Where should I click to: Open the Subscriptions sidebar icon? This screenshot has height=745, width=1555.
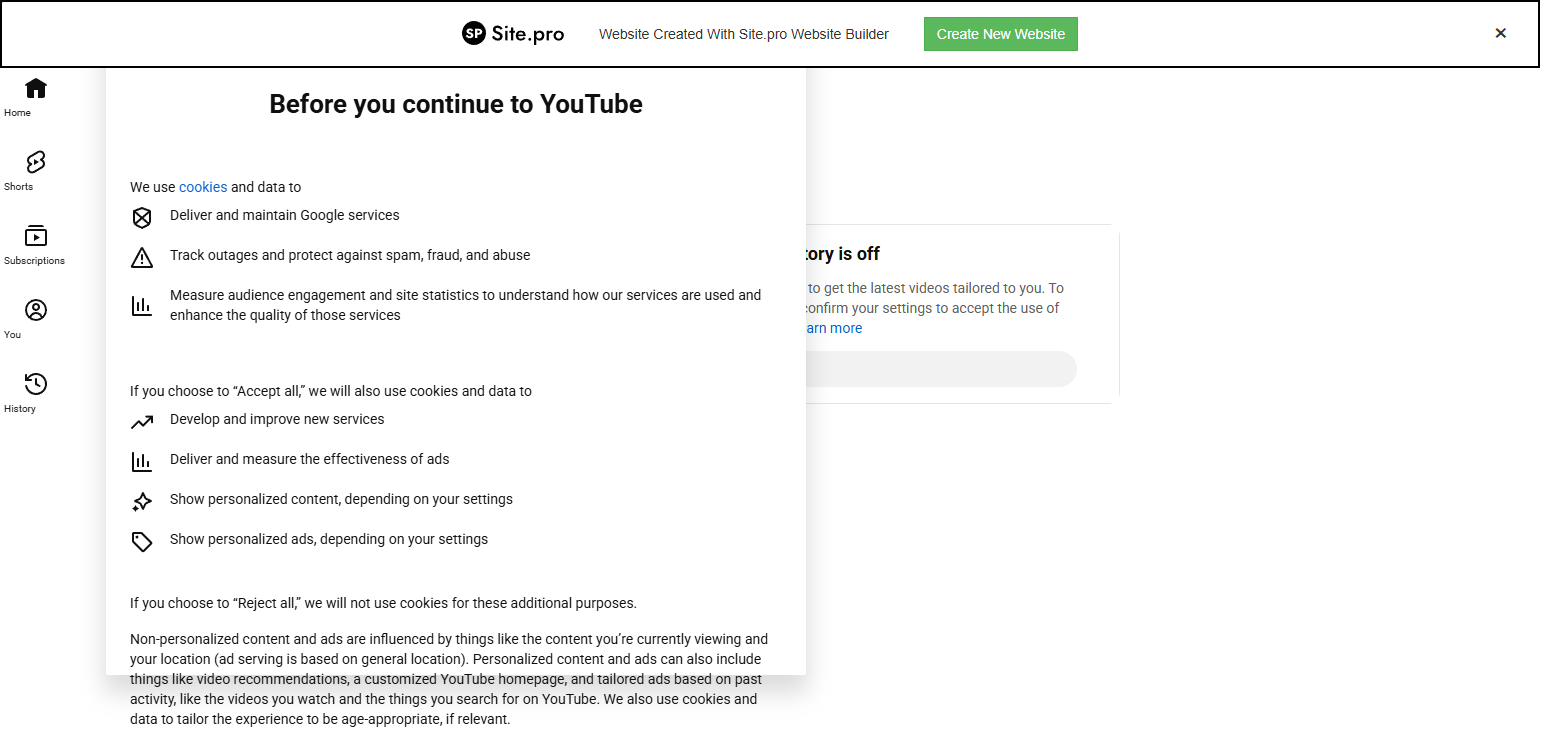point(36,236)
